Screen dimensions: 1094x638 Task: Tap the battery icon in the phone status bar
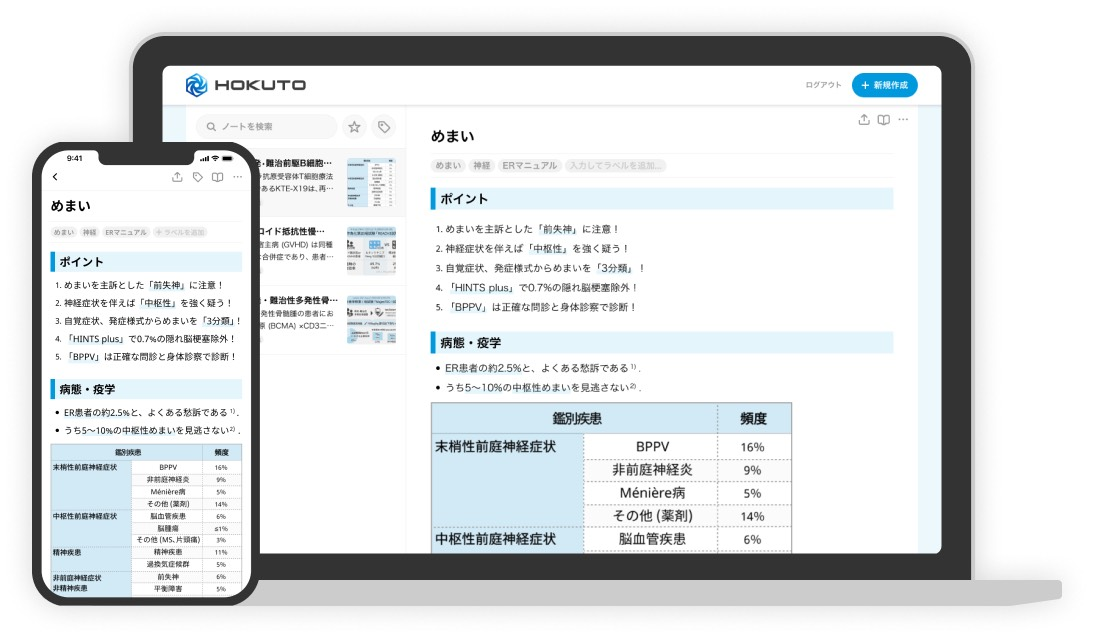pos(228,158)
